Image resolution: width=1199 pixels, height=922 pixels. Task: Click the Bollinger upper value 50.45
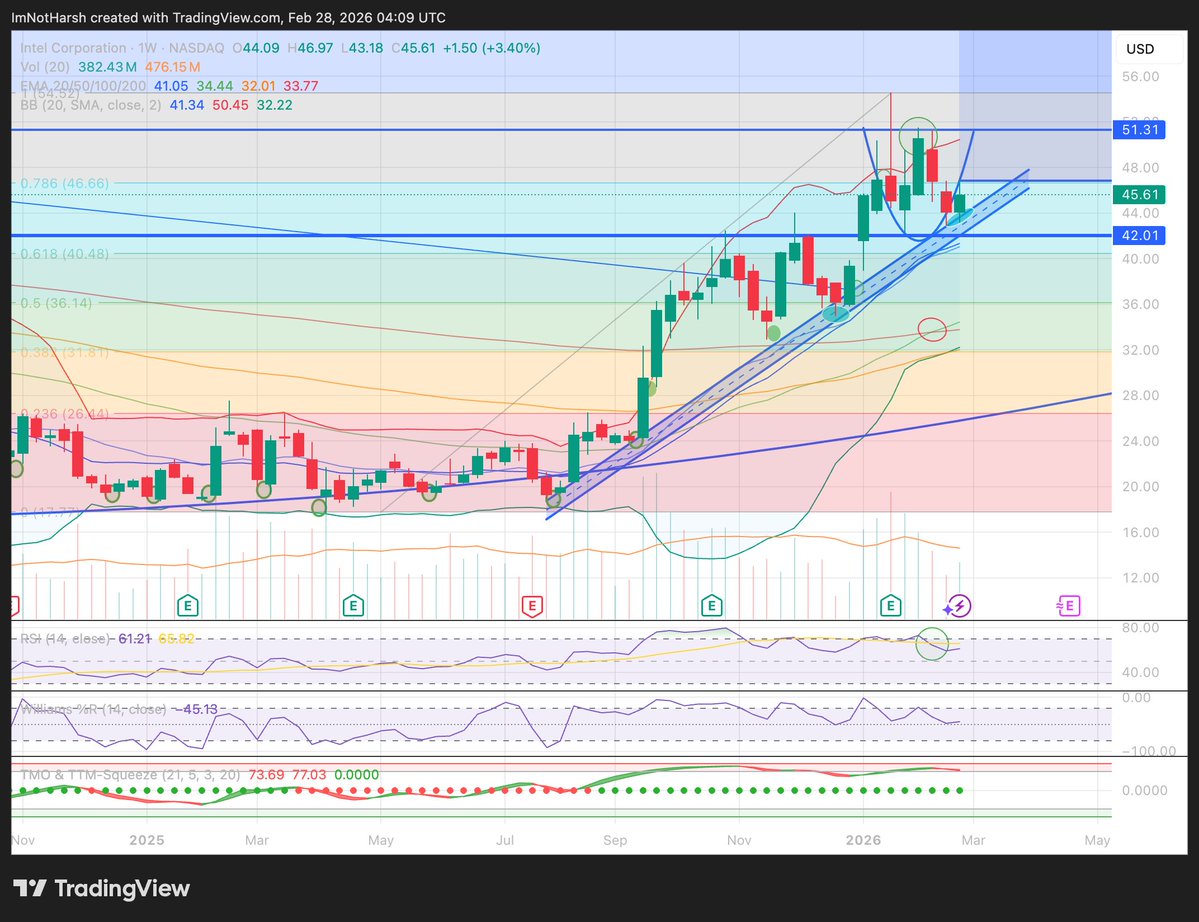230,105
